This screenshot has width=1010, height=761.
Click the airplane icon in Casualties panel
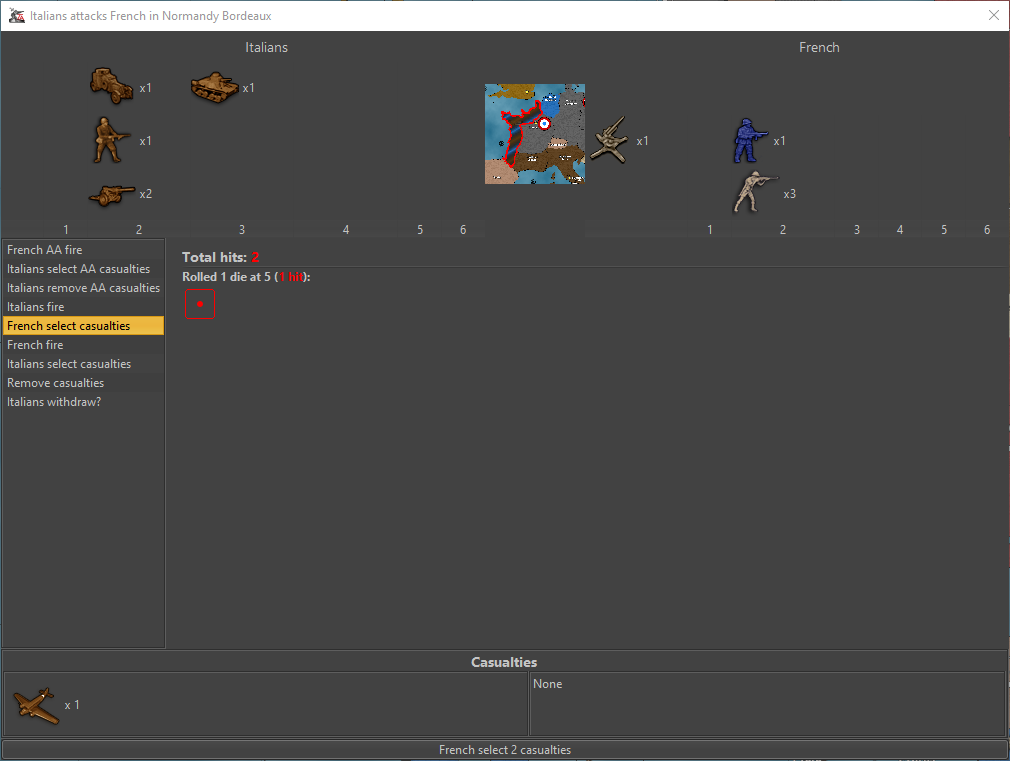pos(36,705)
